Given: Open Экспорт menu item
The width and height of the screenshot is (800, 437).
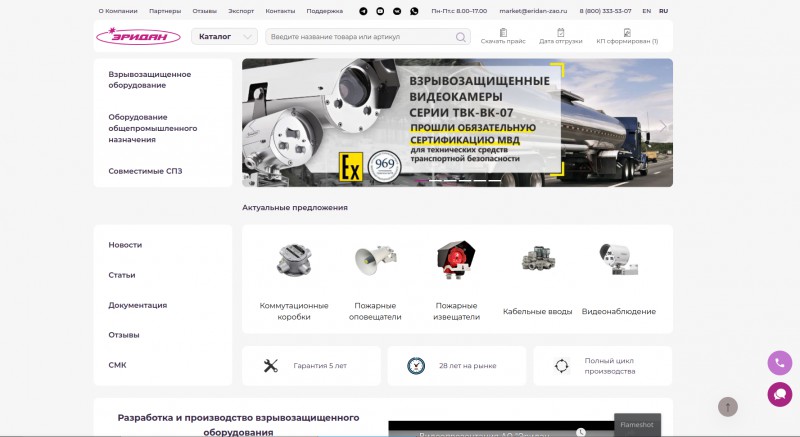Looking at the screenshot, I should [241, 11].
